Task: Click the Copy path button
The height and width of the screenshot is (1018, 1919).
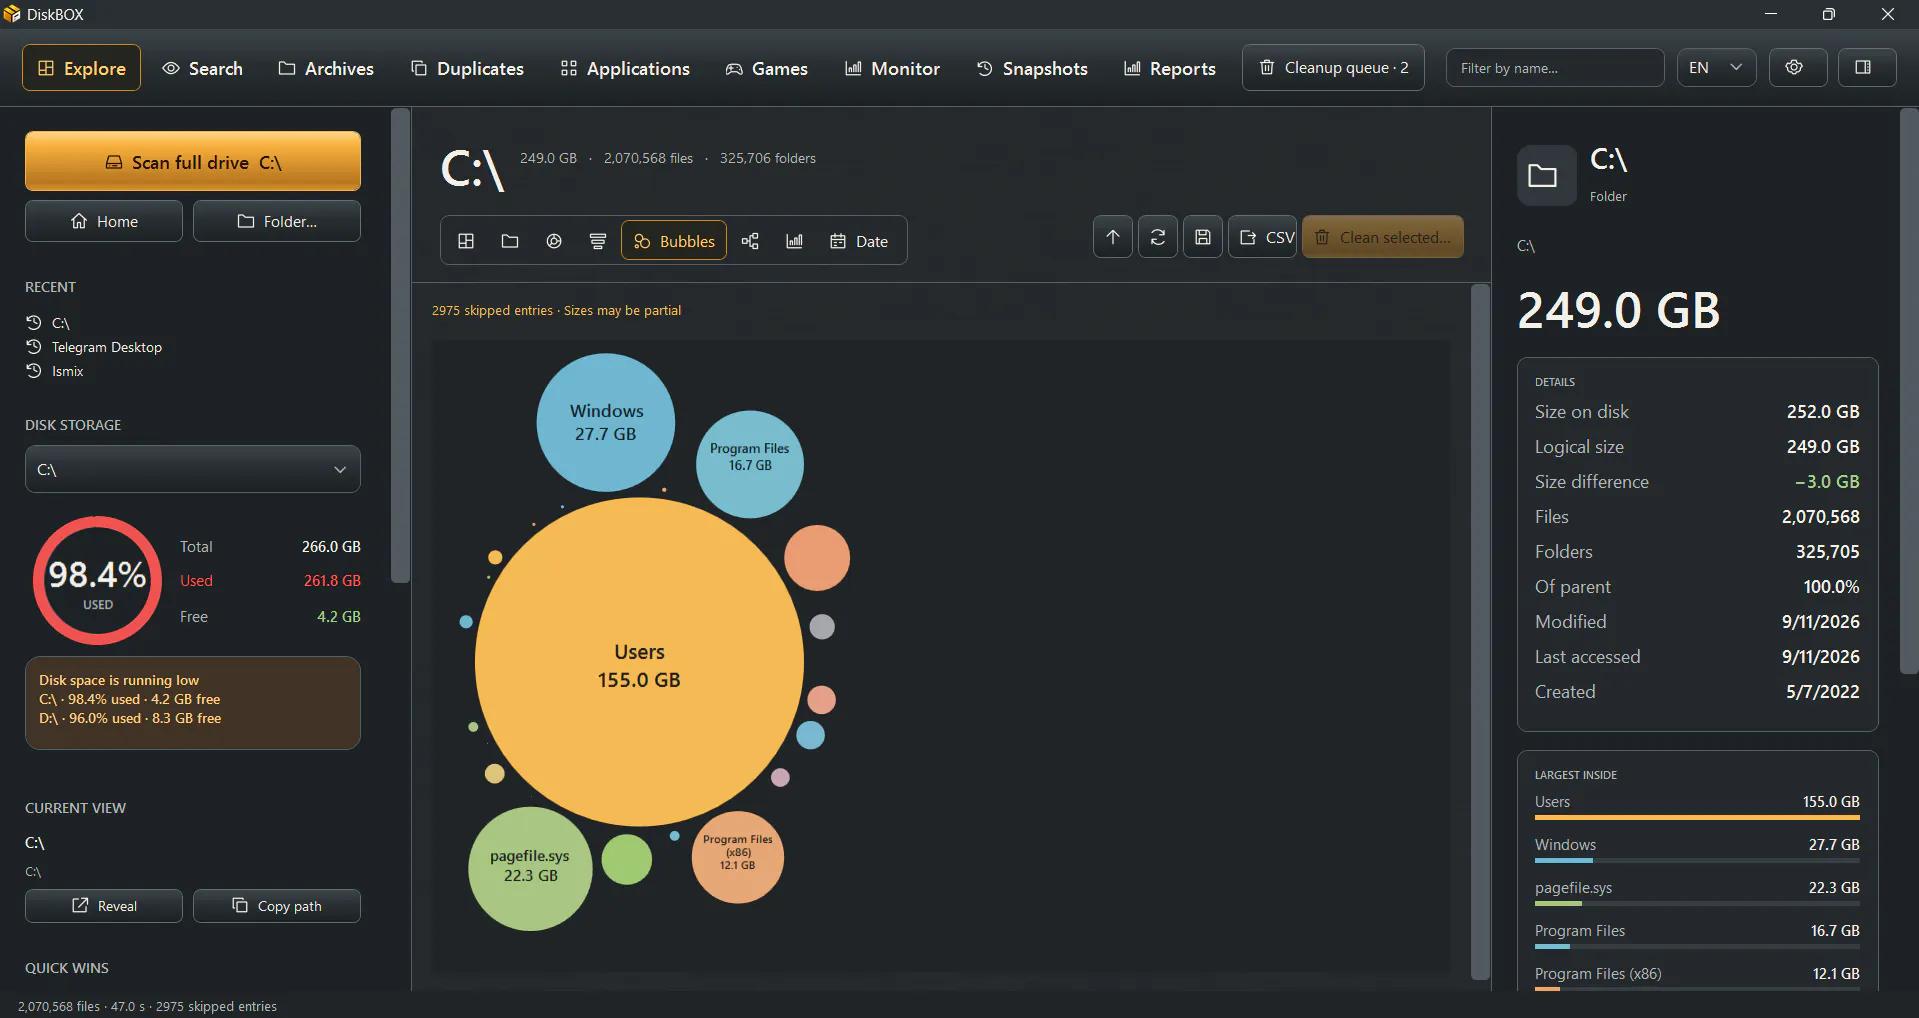Action: click(x=277, y=906)
